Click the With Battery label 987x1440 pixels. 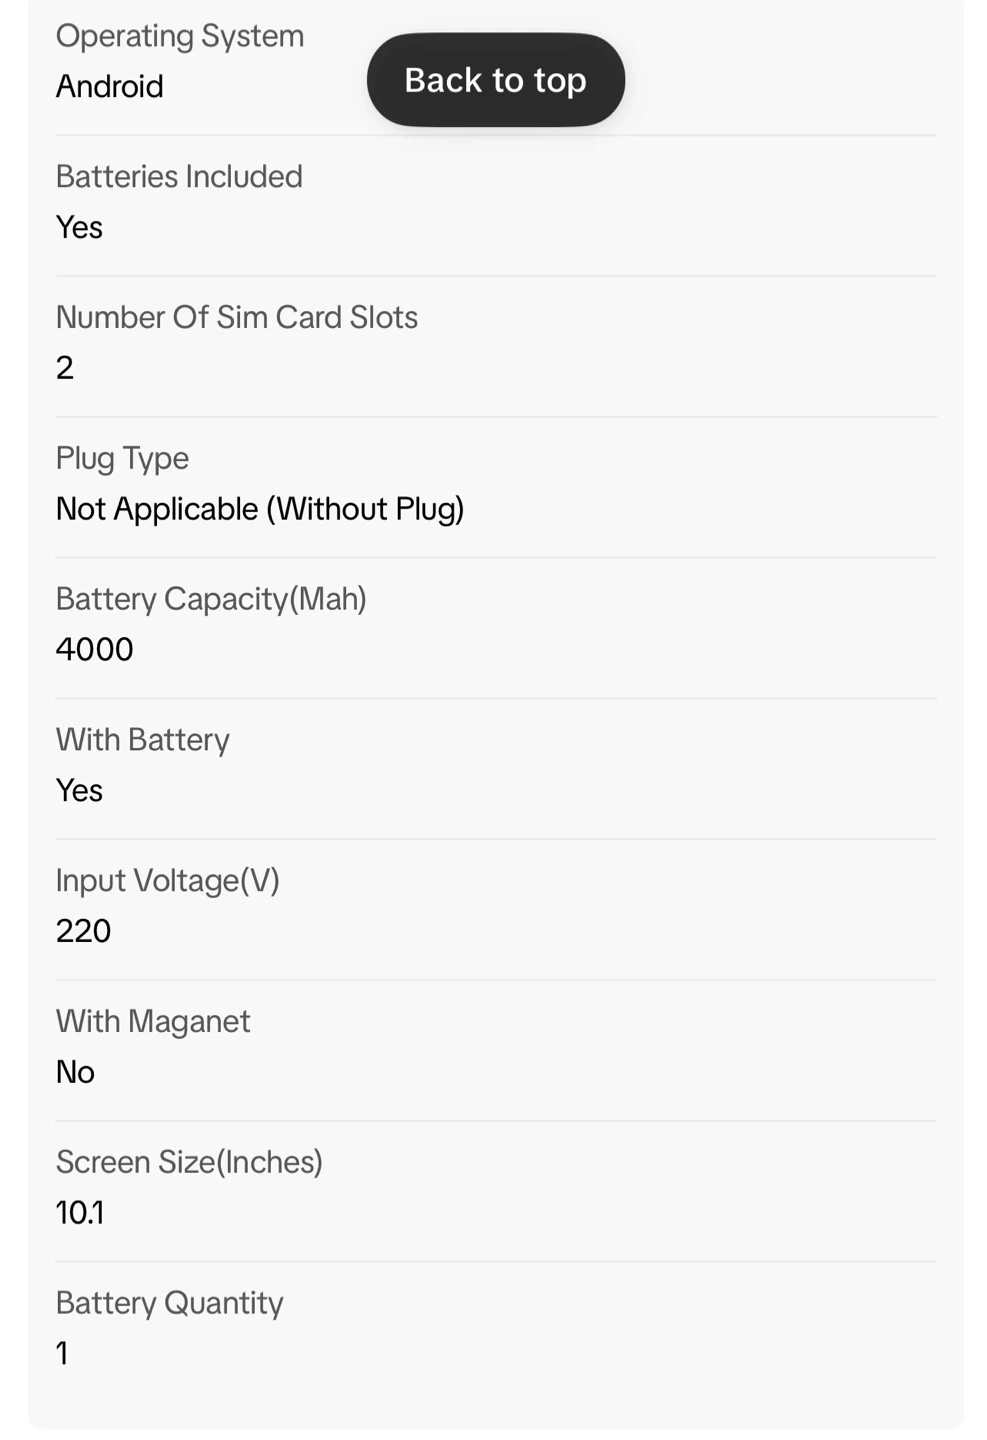143,740
